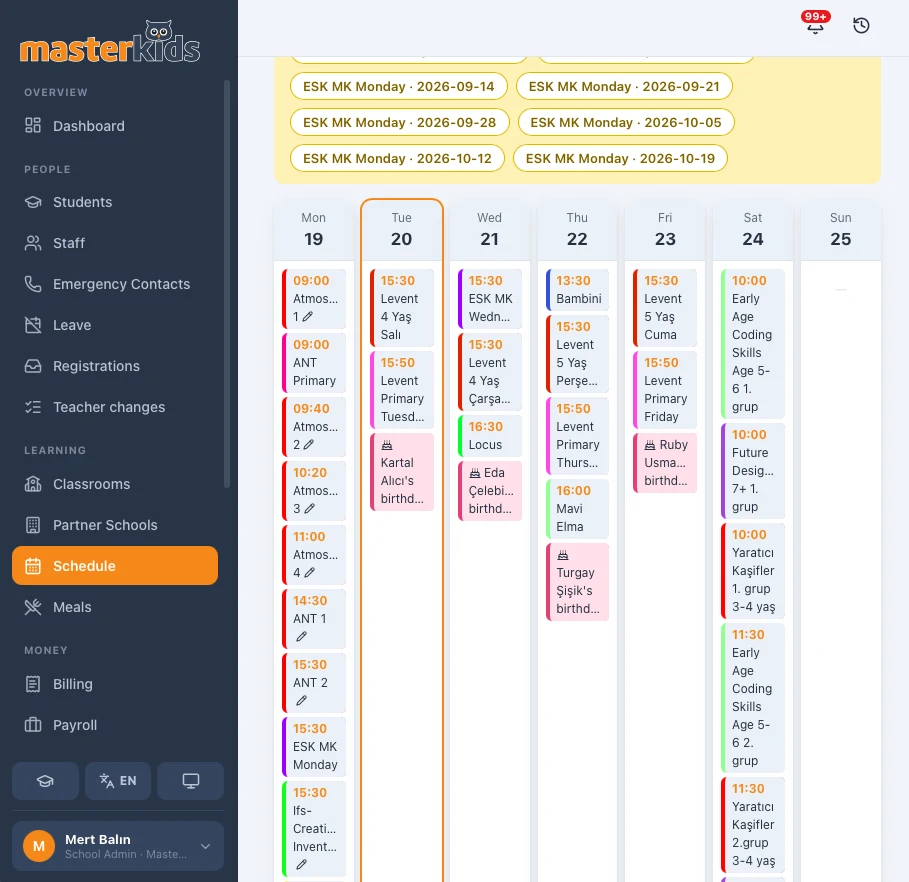Open 16:00 Mavi Elma event
Viewport: 909px width, 882px height.
tap(577, 509)
